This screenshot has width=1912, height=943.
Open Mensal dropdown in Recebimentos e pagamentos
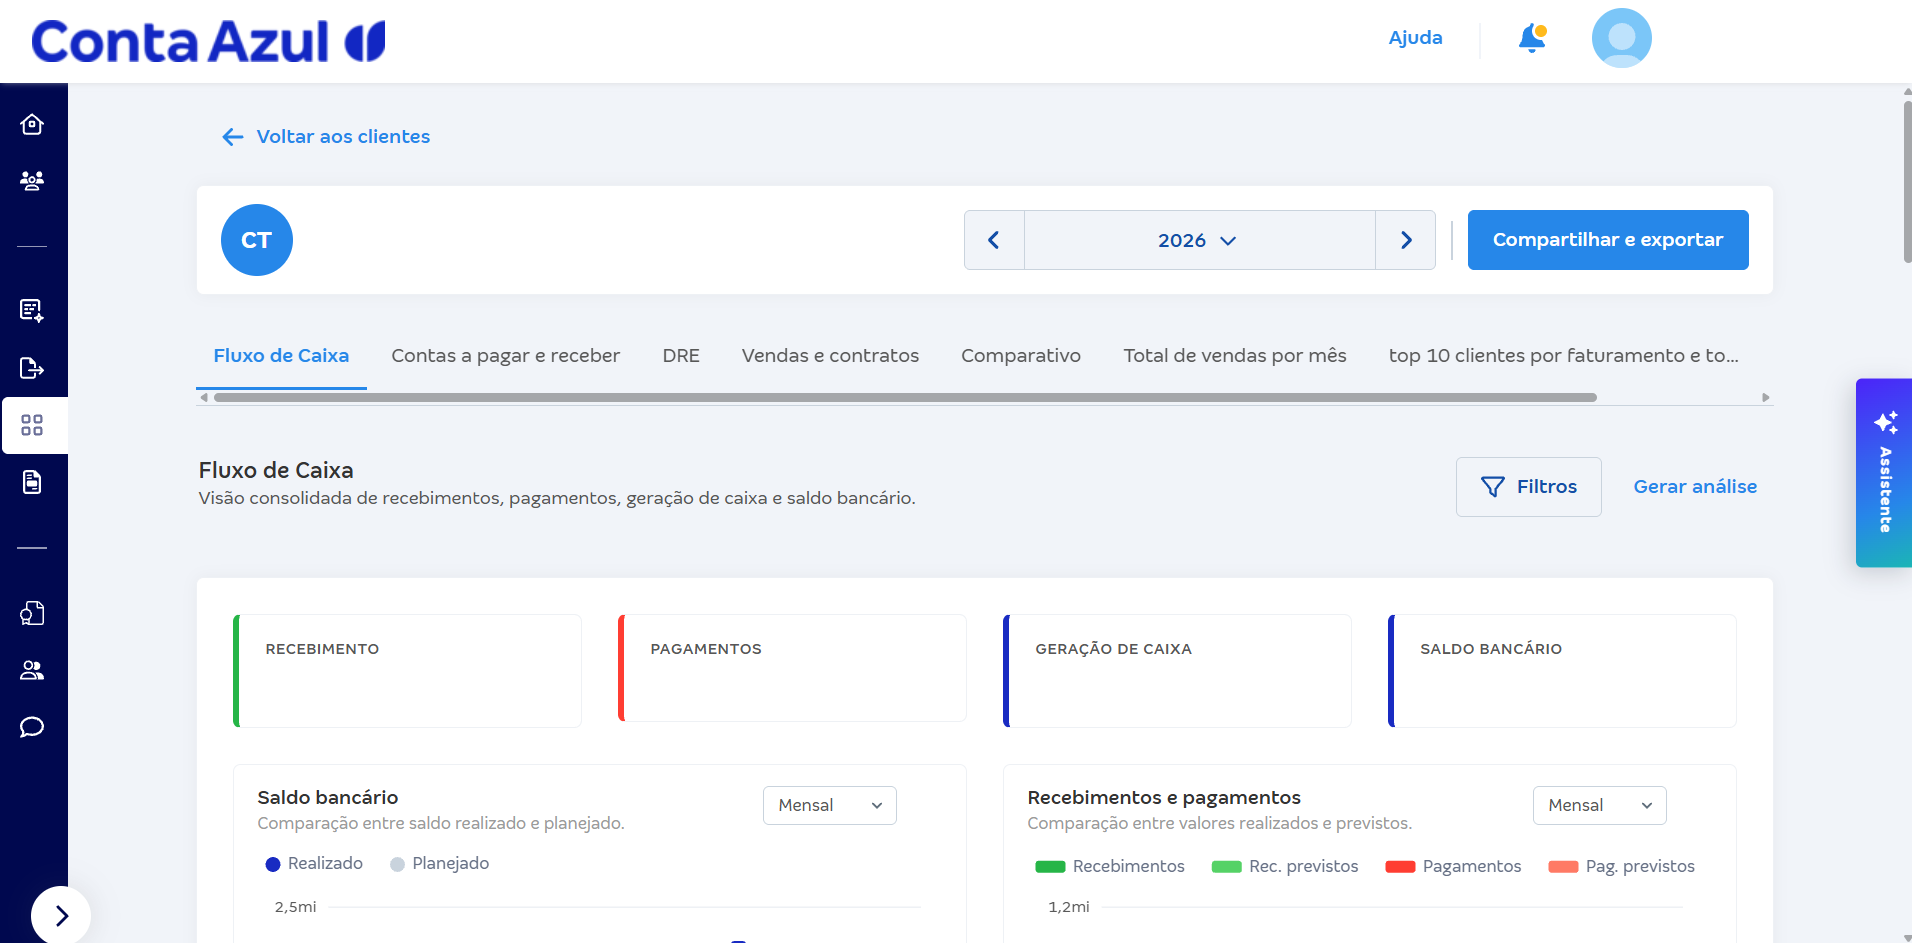pyautogui.click(x=1599, y=805)
